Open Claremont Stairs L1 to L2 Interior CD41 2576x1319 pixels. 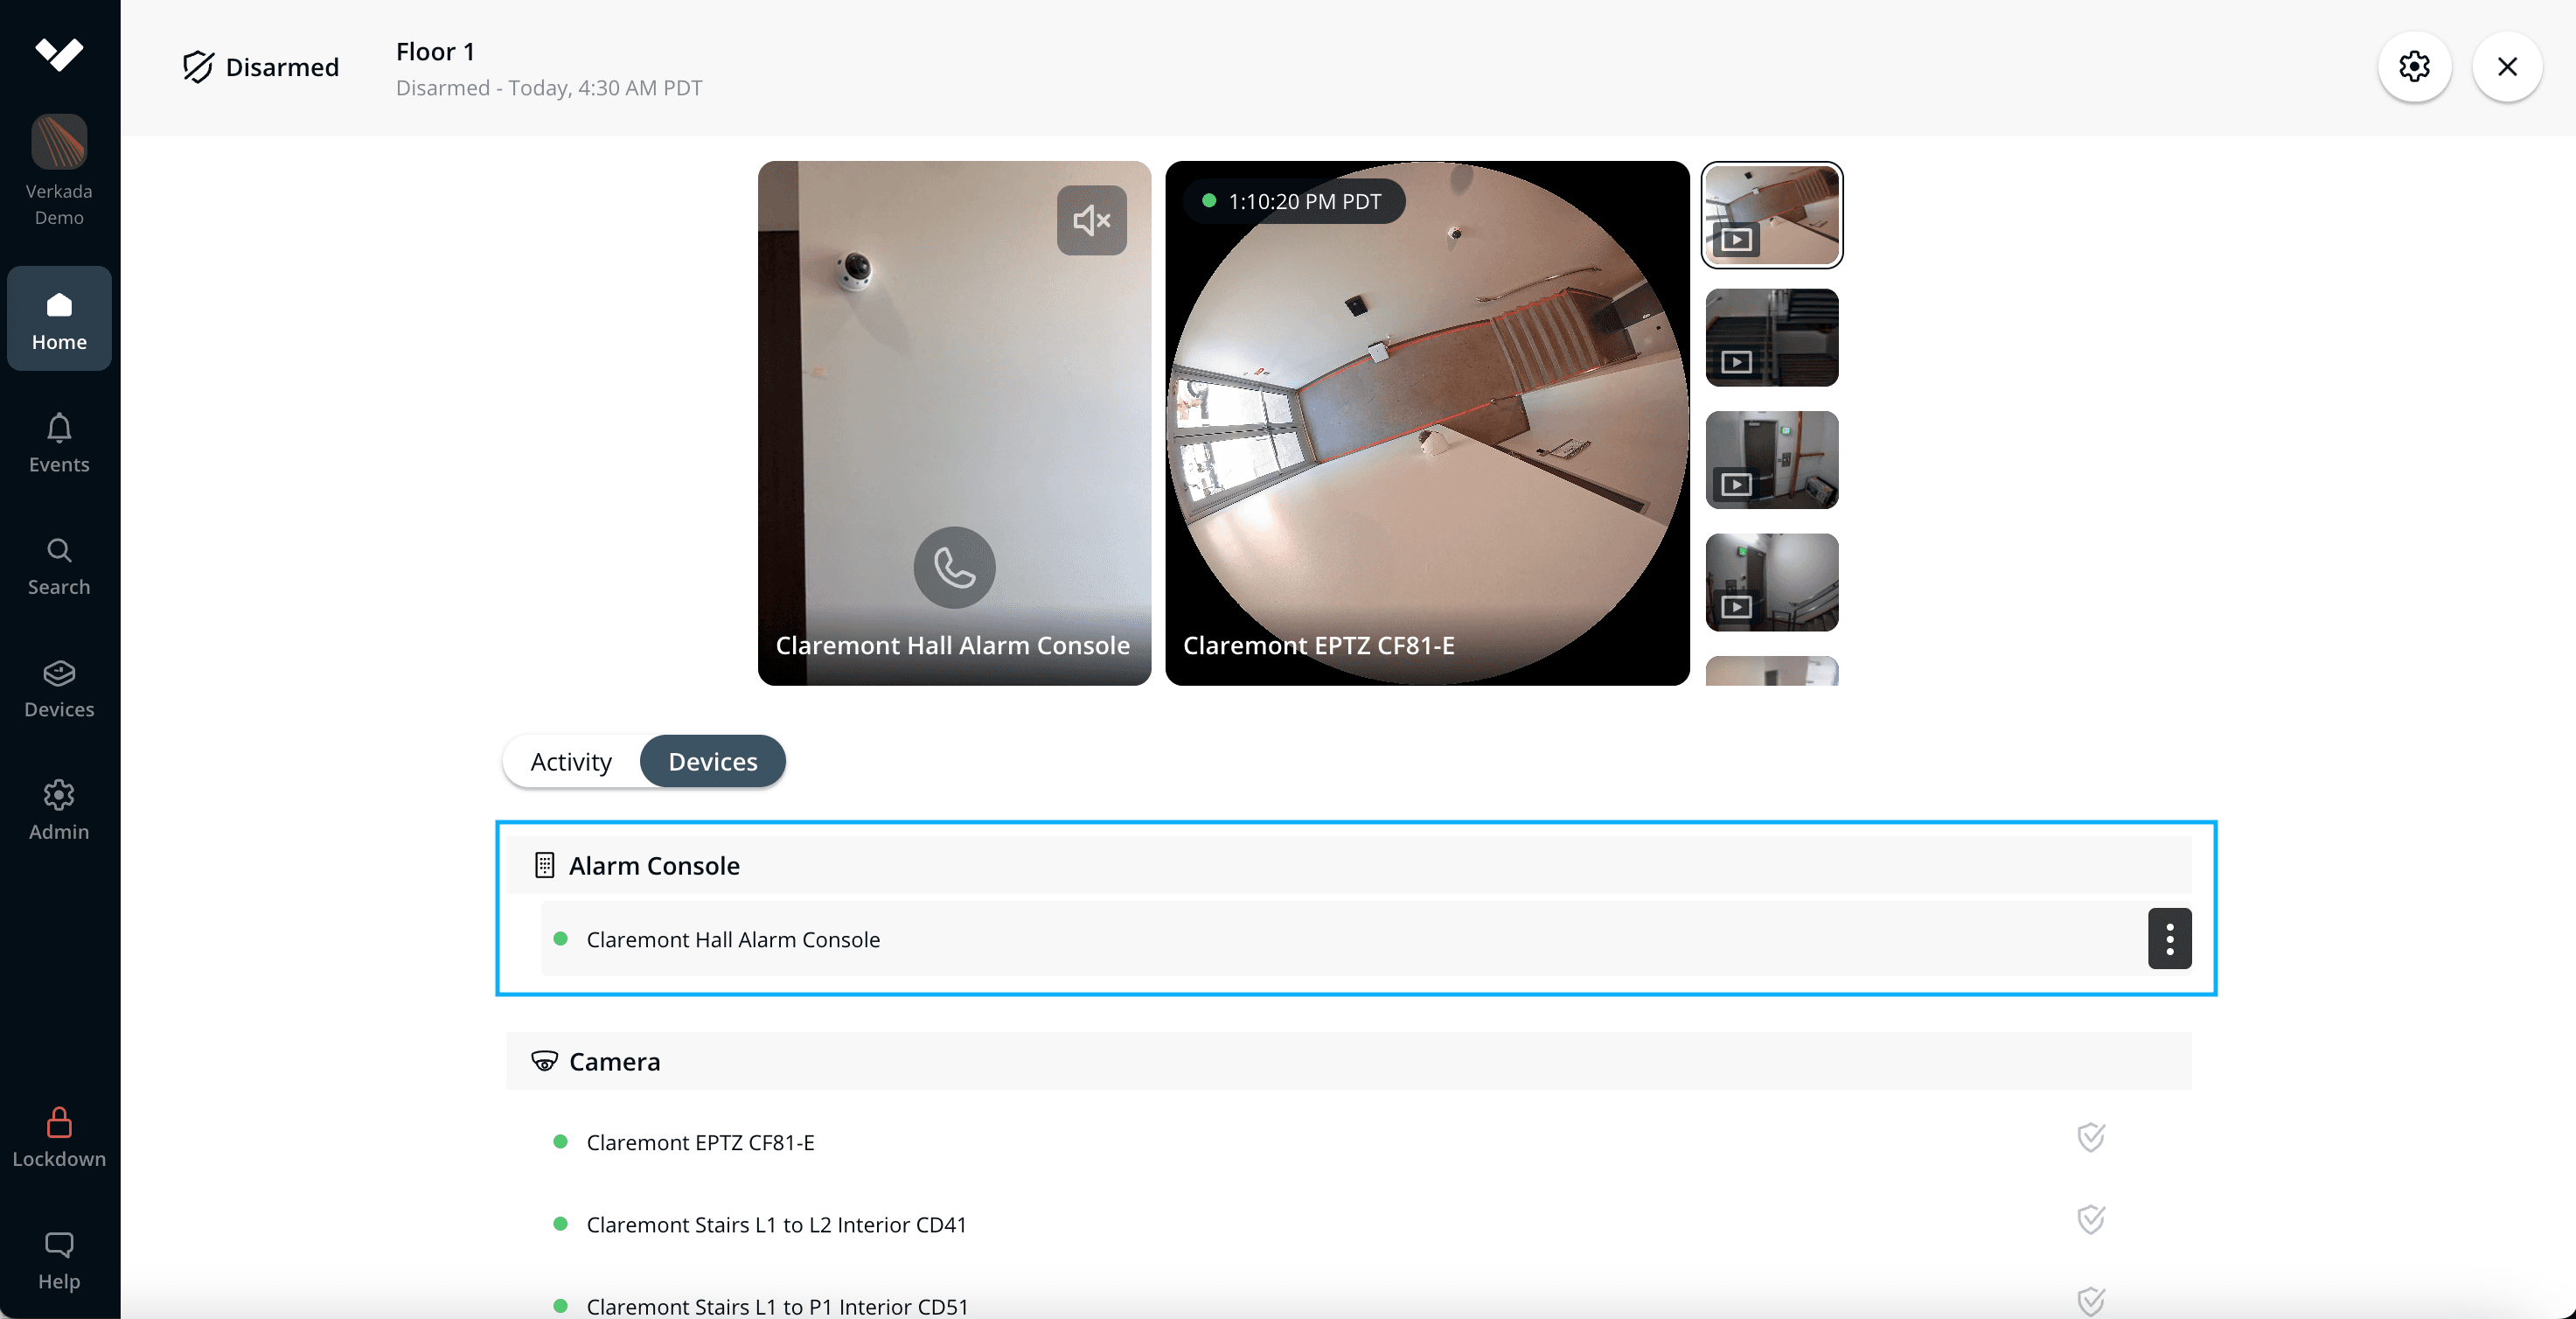pos(776,1224)
